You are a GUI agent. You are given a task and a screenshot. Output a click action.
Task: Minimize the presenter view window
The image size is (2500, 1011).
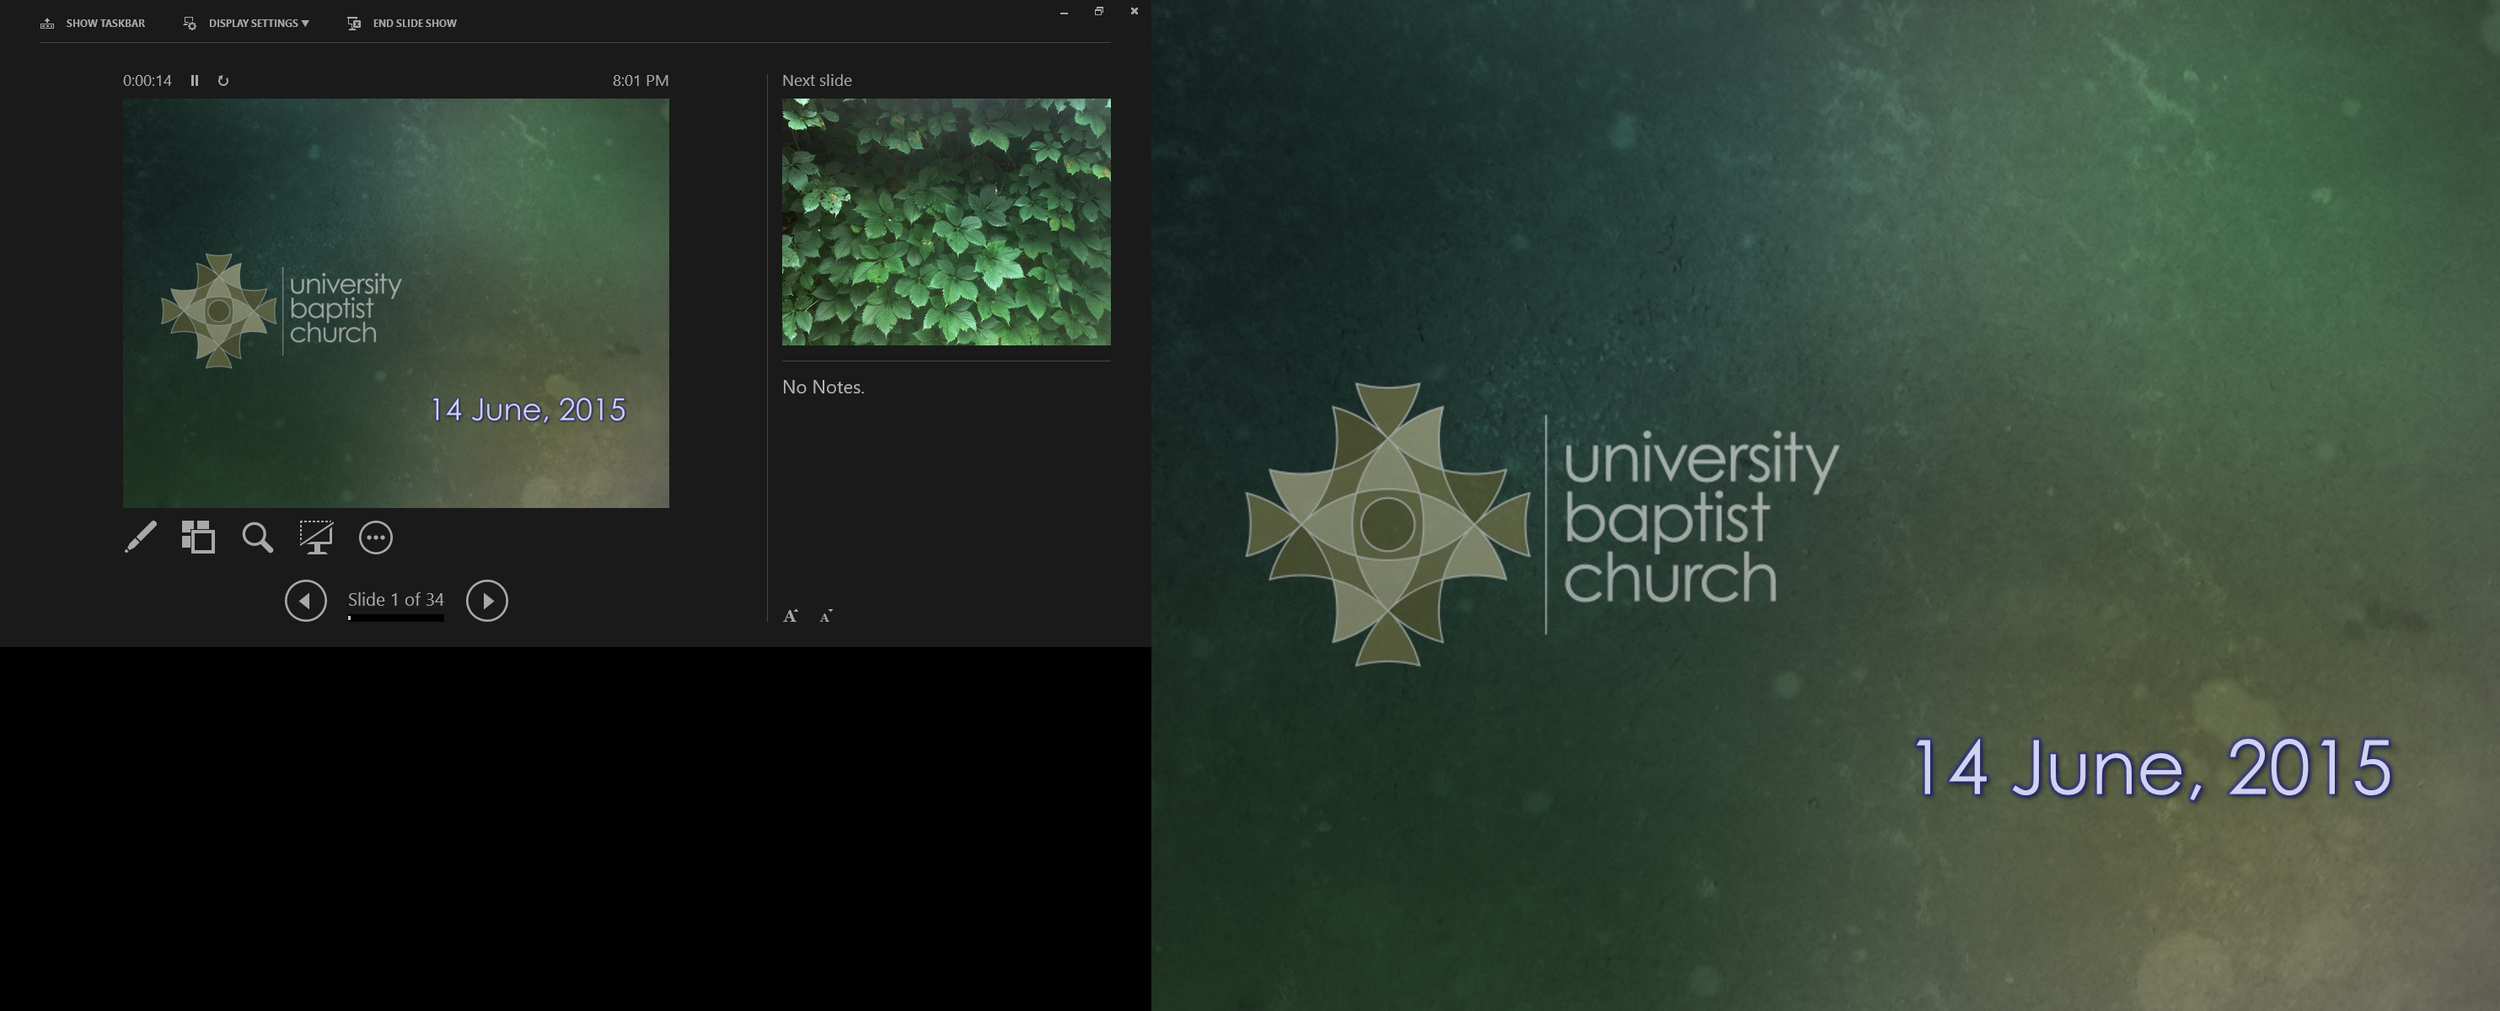1064,12
